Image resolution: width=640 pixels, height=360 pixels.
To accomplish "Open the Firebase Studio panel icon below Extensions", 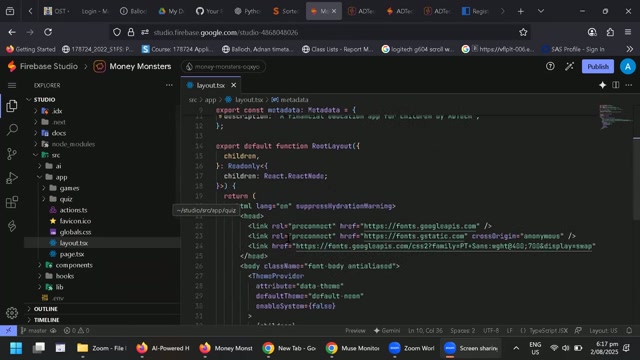I will (12, 226).
